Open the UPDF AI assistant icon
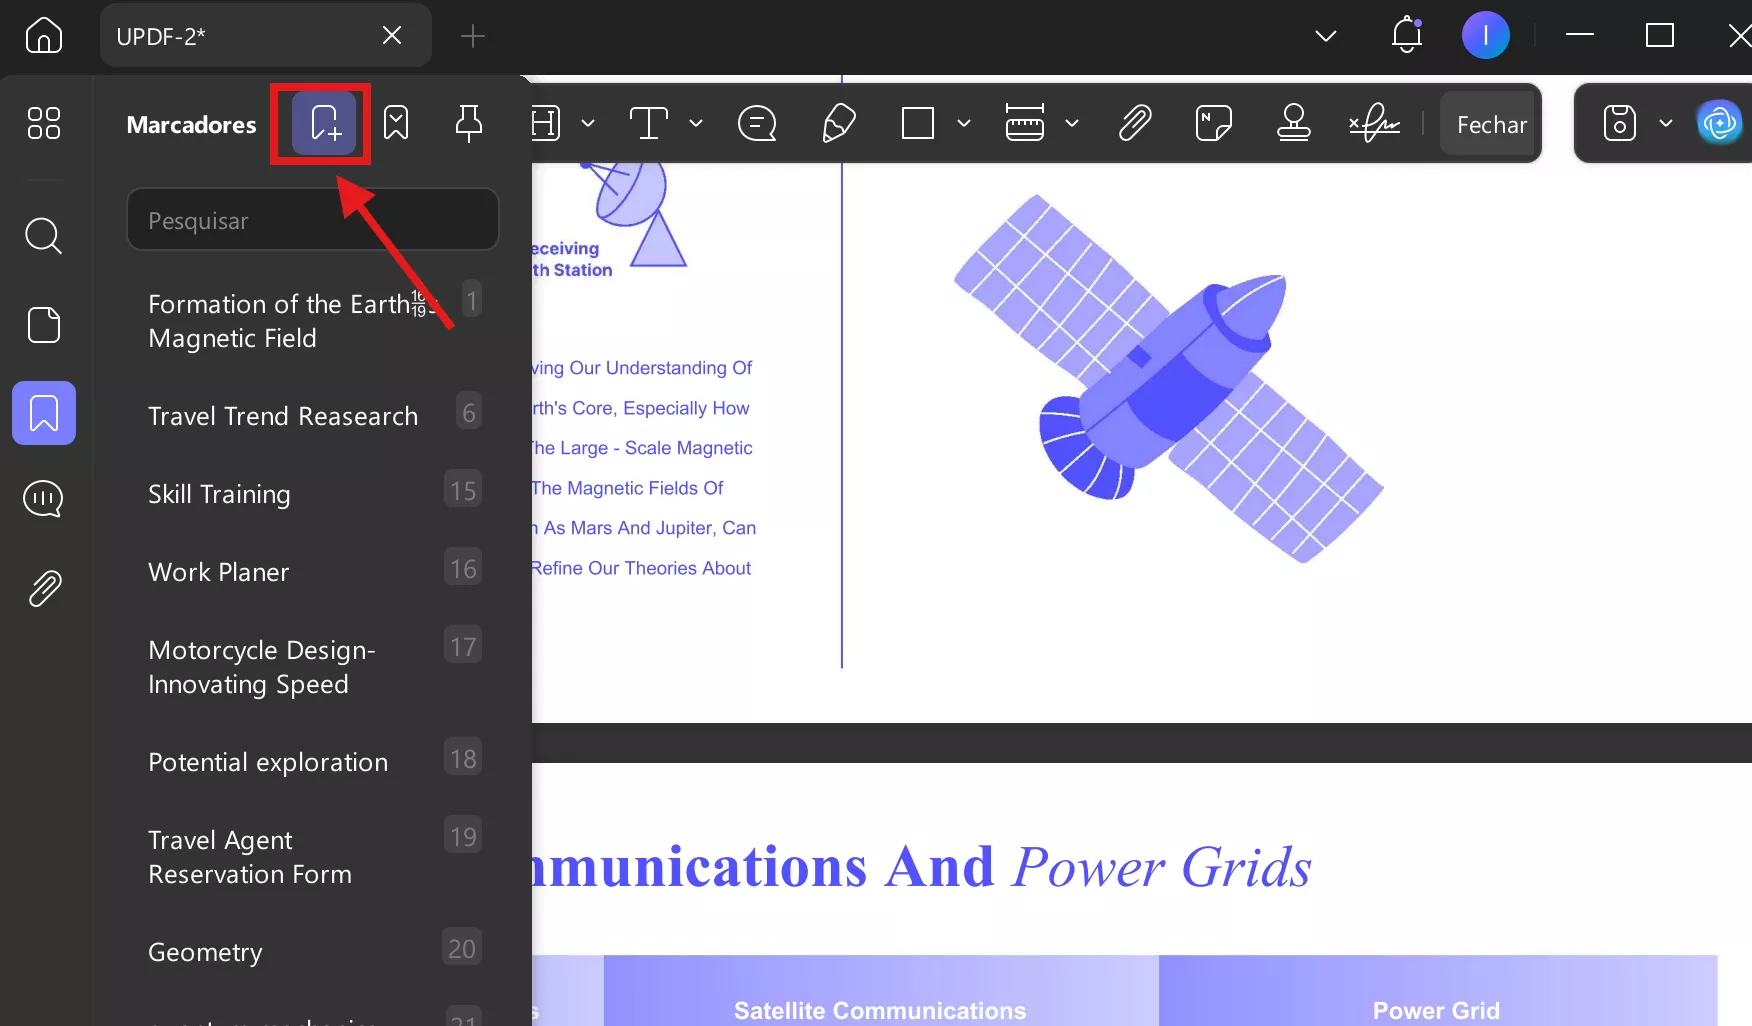Viewport: 1752px width, 1026px height. (x=1719, y=123)
